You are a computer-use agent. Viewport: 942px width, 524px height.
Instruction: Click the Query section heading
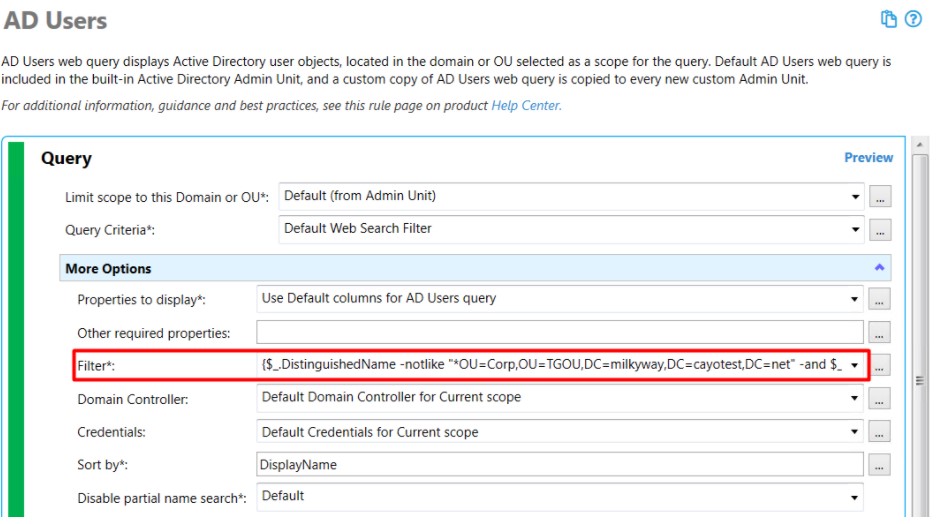pyautogui.click(x=66, y=159)
